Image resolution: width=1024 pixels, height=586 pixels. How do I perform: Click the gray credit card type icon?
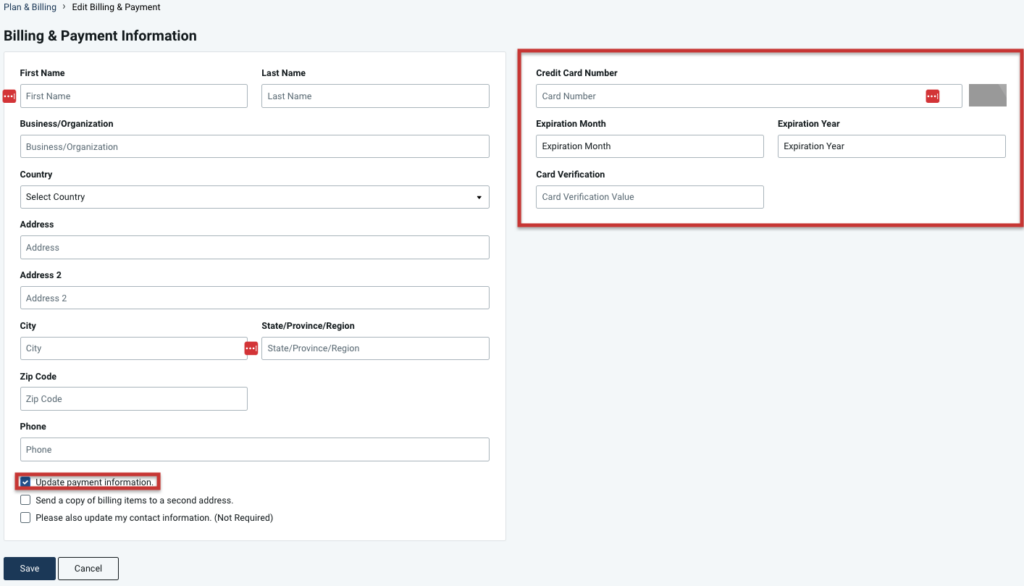pos(987,96)
